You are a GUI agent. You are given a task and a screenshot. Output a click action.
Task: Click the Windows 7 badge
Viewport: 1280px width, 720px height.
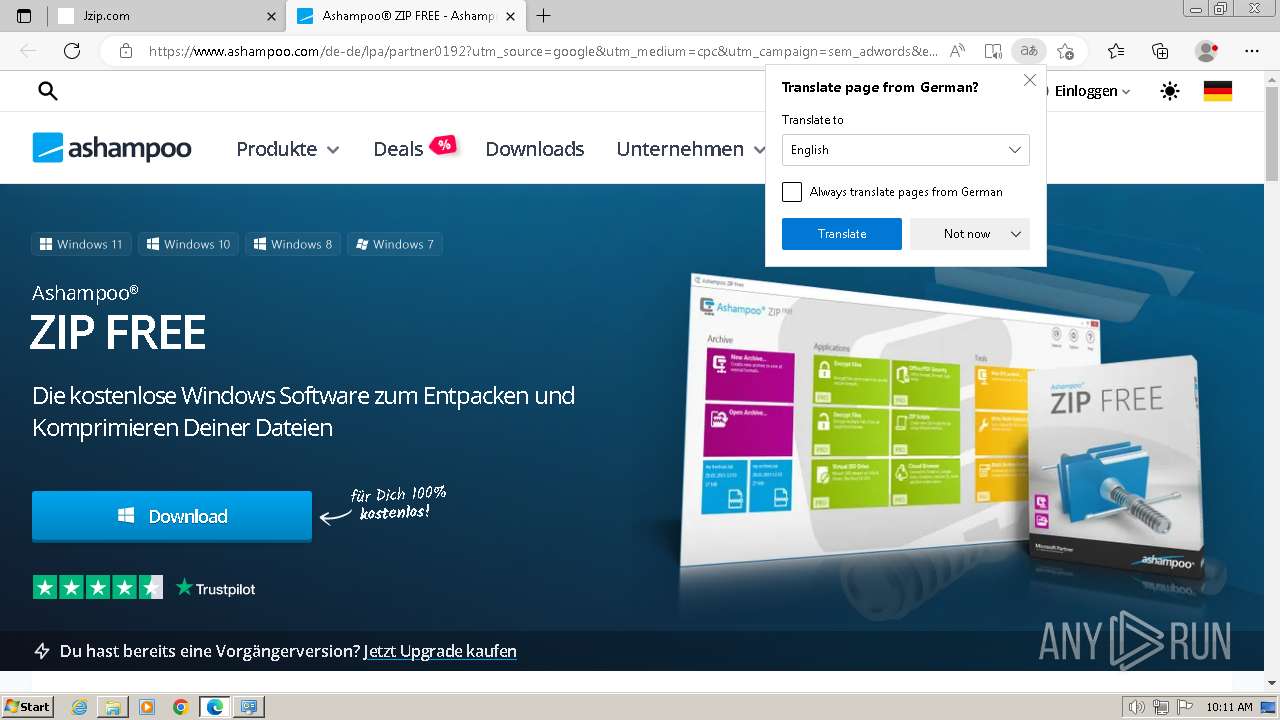(x=395, y=244)
